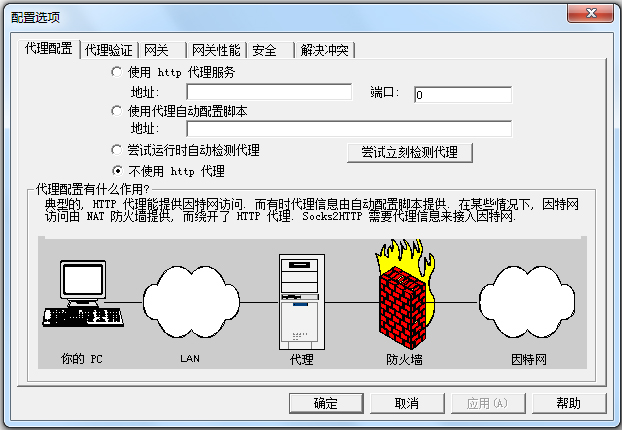Switch to the 代理验证 tab
This screenshot has height=430, width=622.
pyautogui.click(x=108, y=50)
